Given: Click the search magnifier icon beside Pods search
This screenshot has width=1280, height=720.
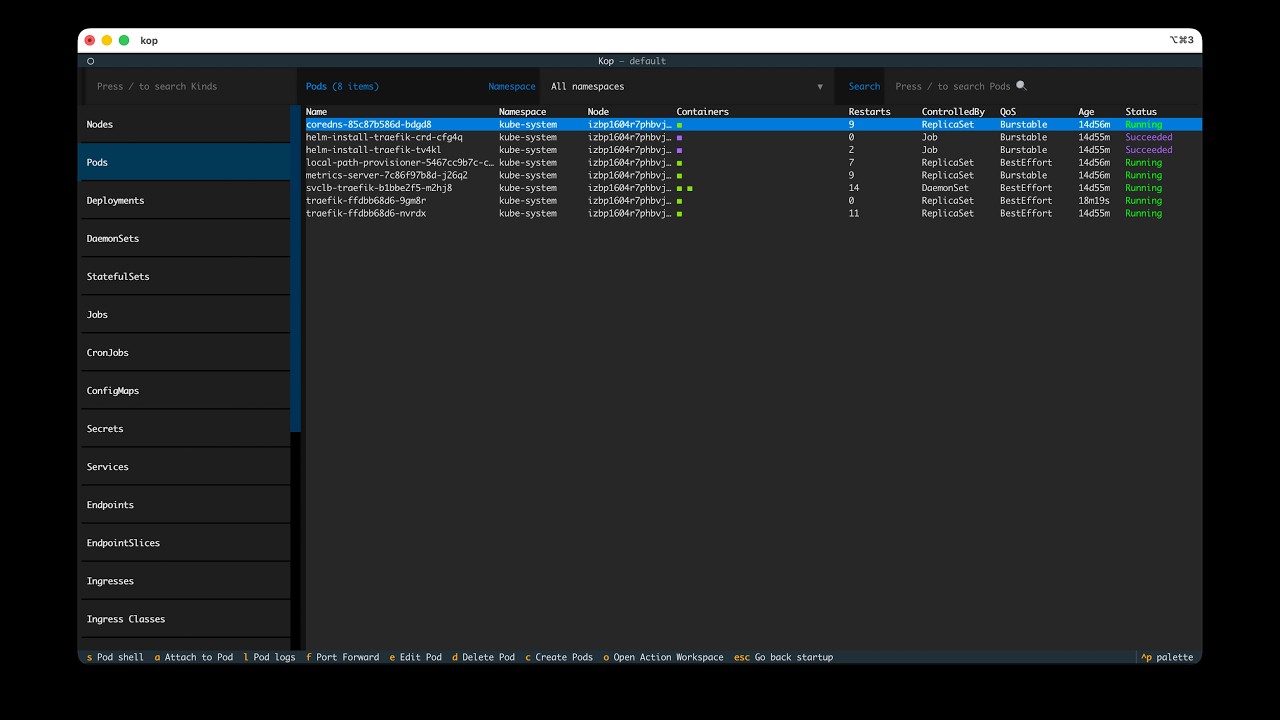Looking at the screenshot, I should 1021,86.
